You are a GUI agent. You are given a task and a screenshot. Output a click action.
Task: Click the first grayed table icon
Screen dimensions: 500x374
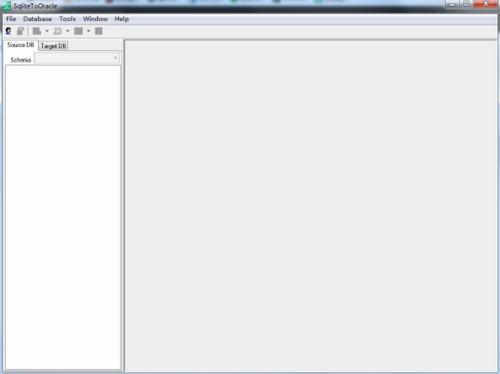(37, 31)
